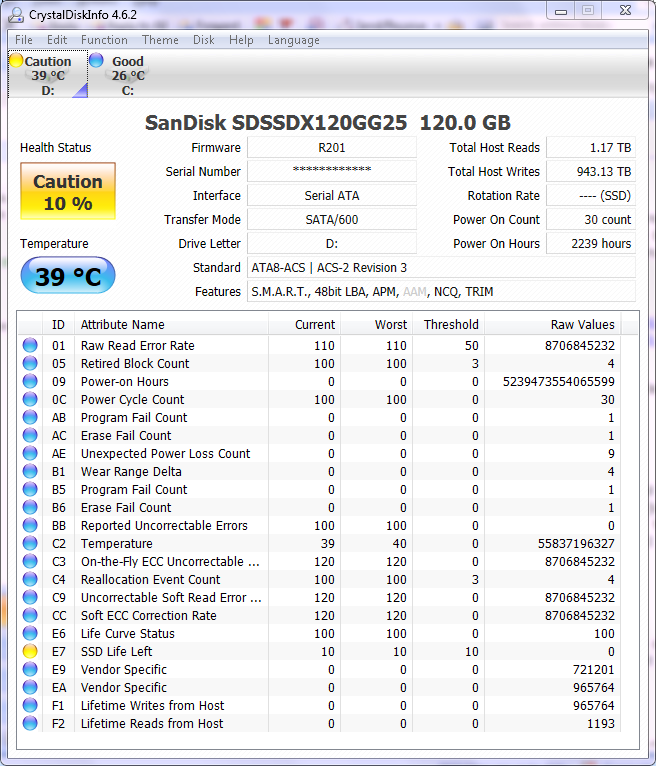Open the Language menu
The image size is (656, 766).
(x=293, y=40)
